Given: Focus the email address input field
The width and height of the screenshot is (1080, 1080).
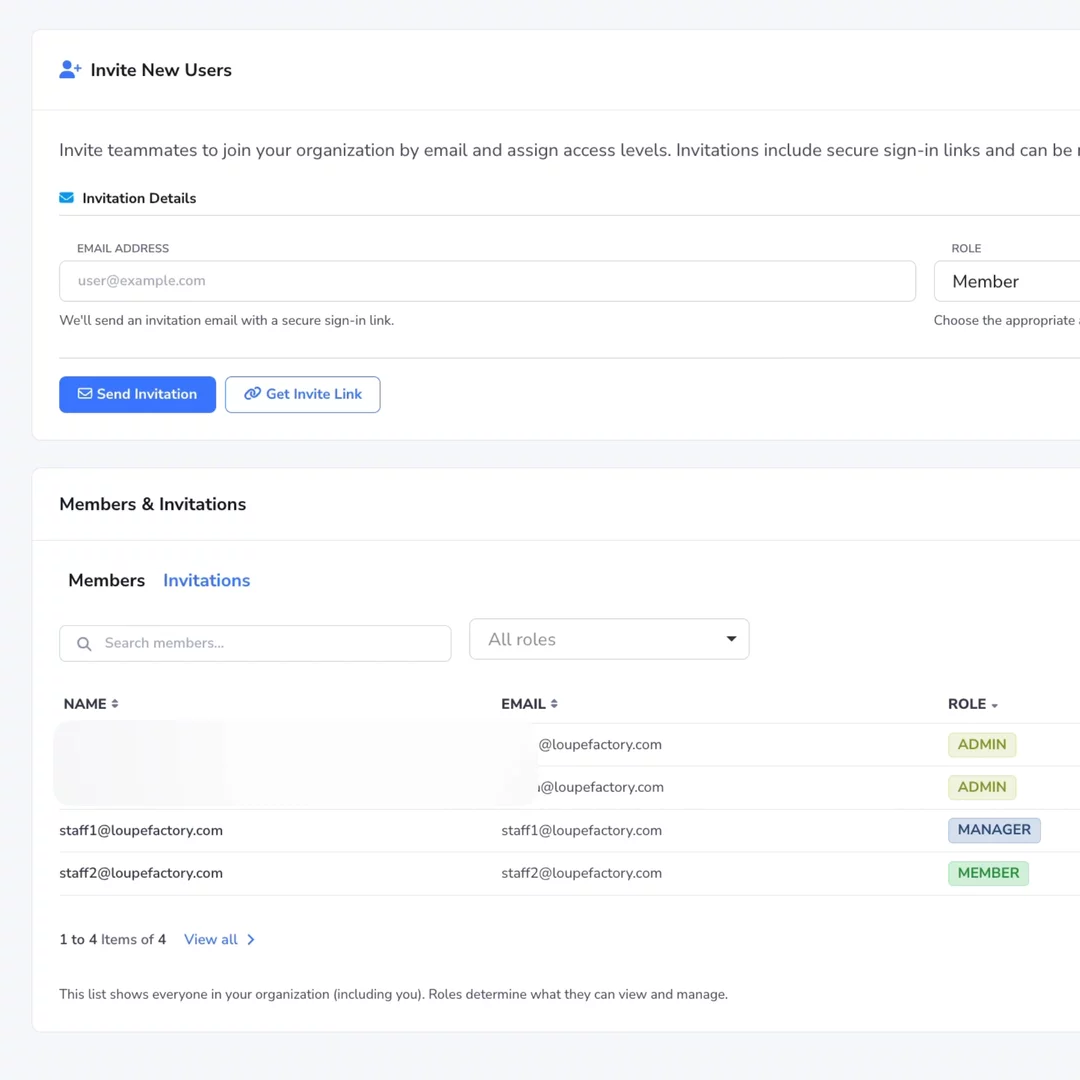Looking at the screenshot, I should (x=487, y=281).
